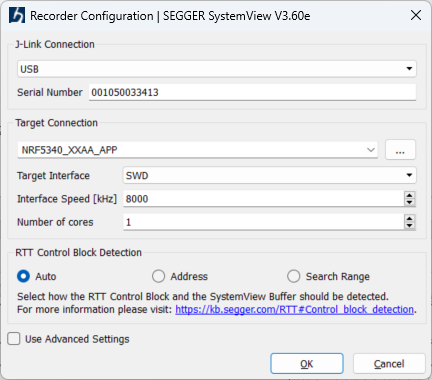Dismiss the dialog with the Cancel button
This screenshot has height=380, width=432.
389,364
